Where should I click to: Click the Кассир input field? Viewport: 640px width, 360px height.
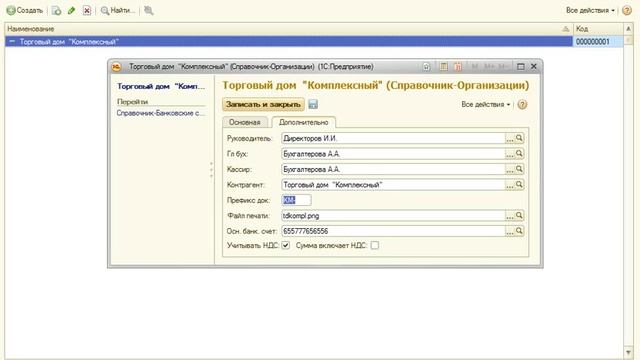(393, 169)
